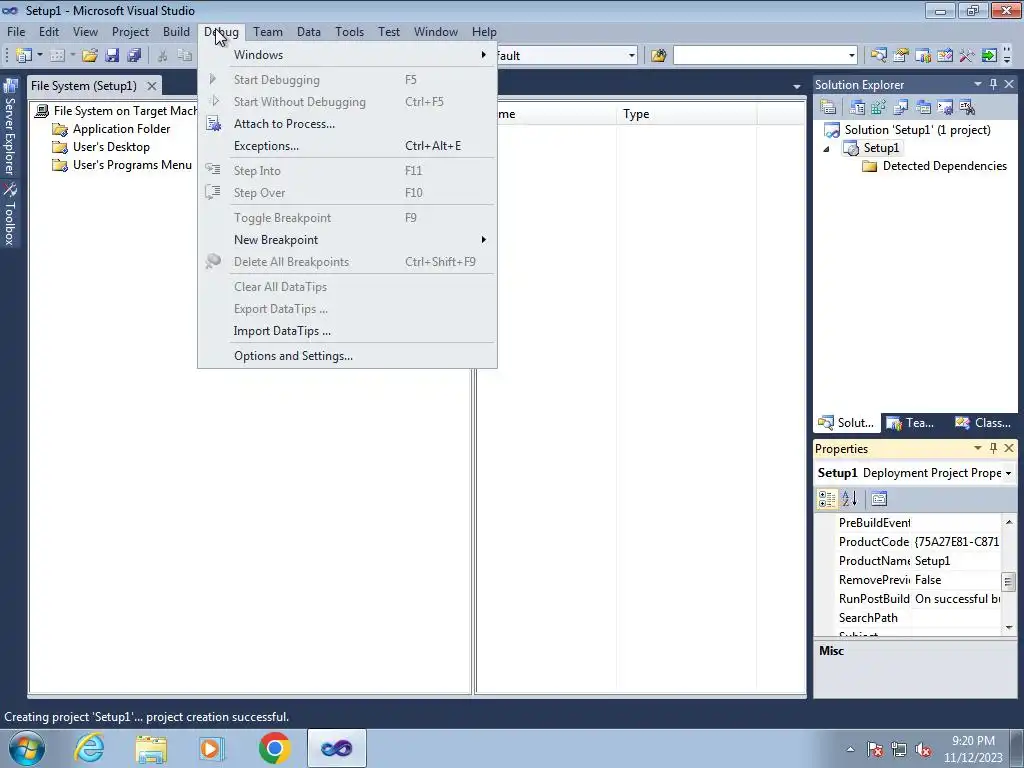Viewport: 1024px width, 768px height.
Task: Pin the Properties panel
Action: point(993,448)
